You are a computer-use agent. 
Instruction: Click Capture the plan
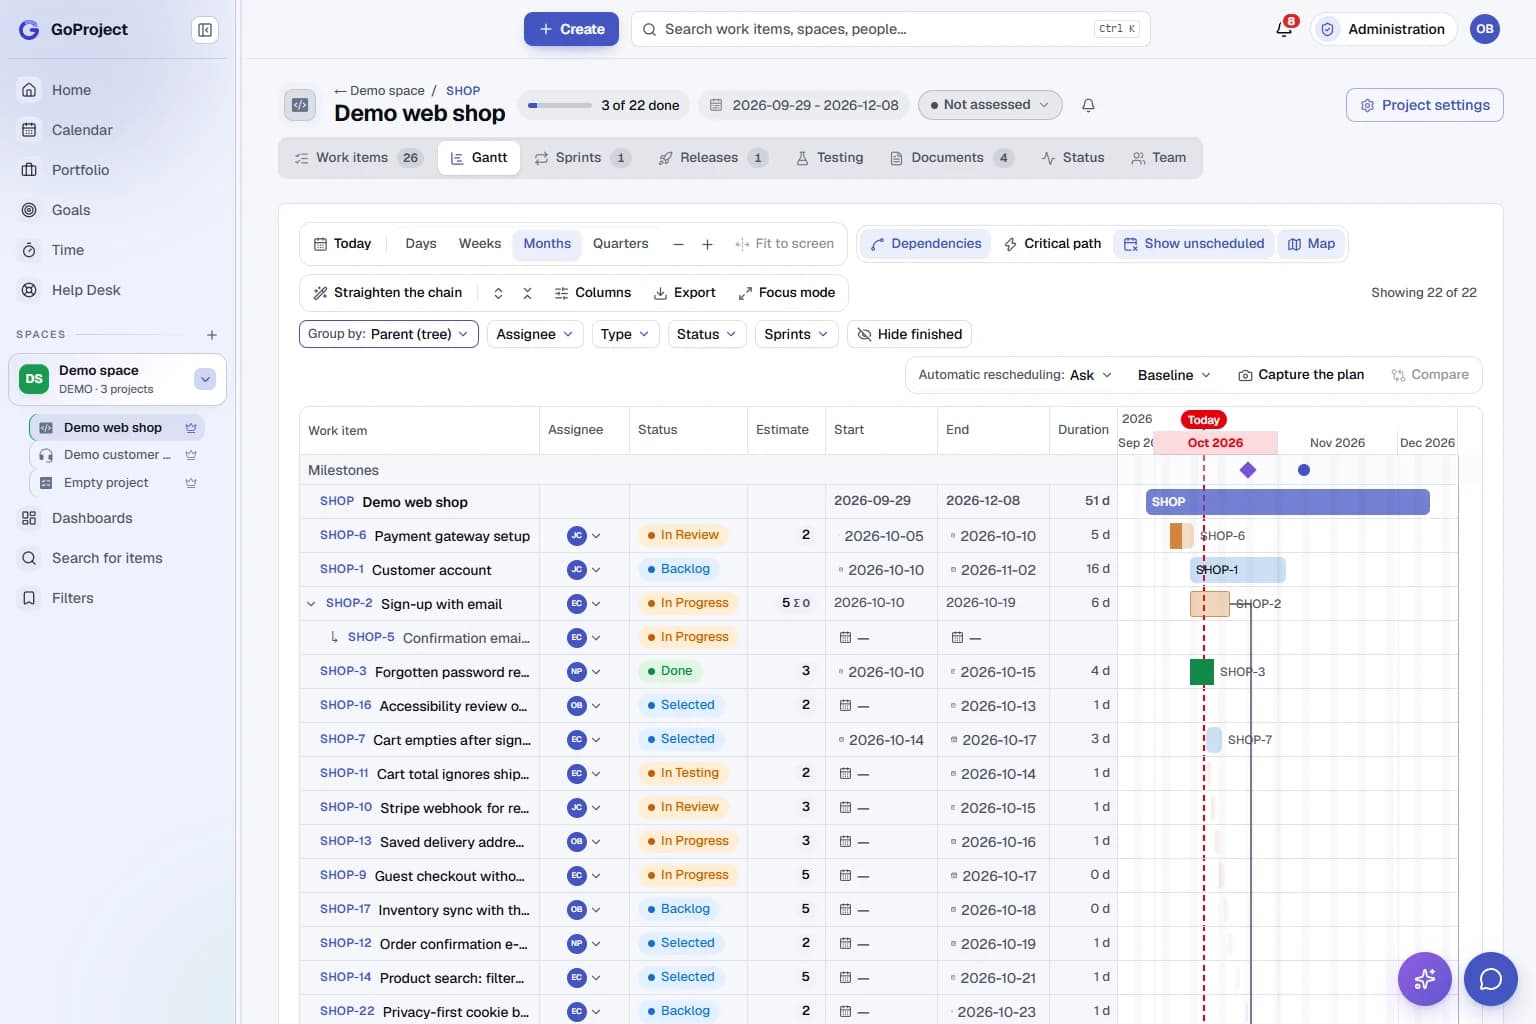point(1301,375)
